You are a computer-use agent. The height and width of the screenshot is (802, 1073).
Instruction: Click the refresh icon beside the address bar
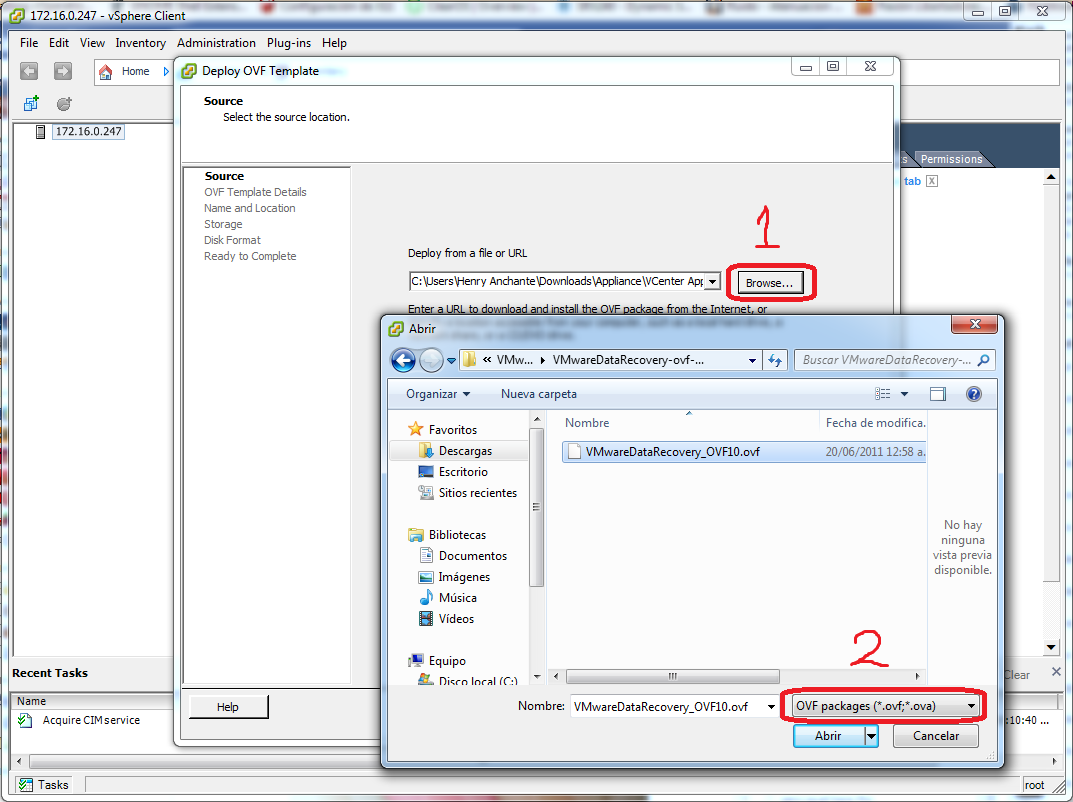point(776,360)
